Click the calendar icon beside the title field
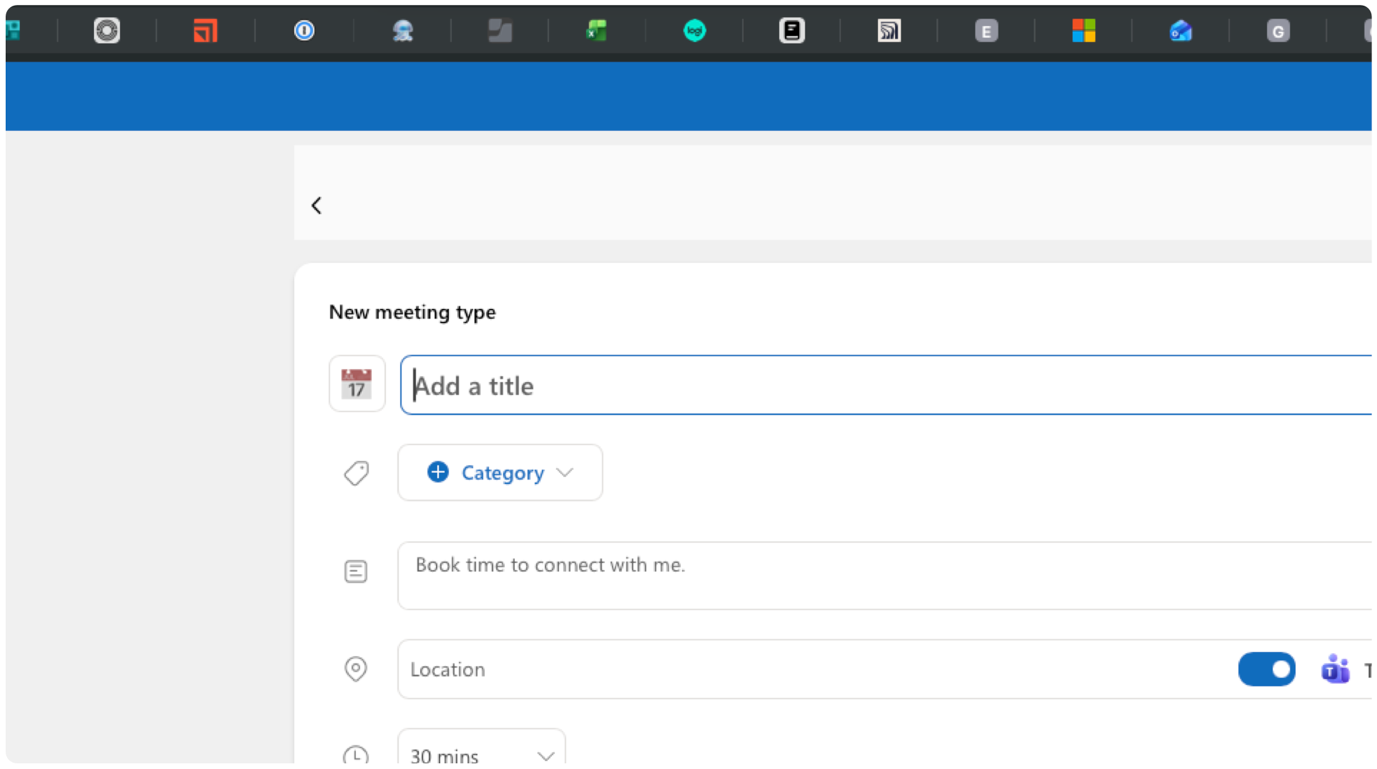Image resolution: width=1377 pixels, height=769 pixels. (x=357, y=384)
